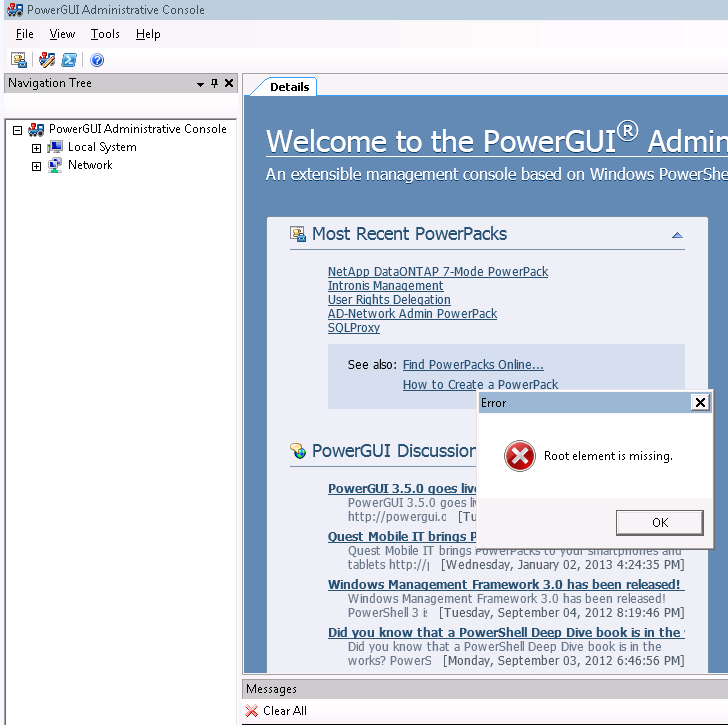Open the Help menu

148,34
